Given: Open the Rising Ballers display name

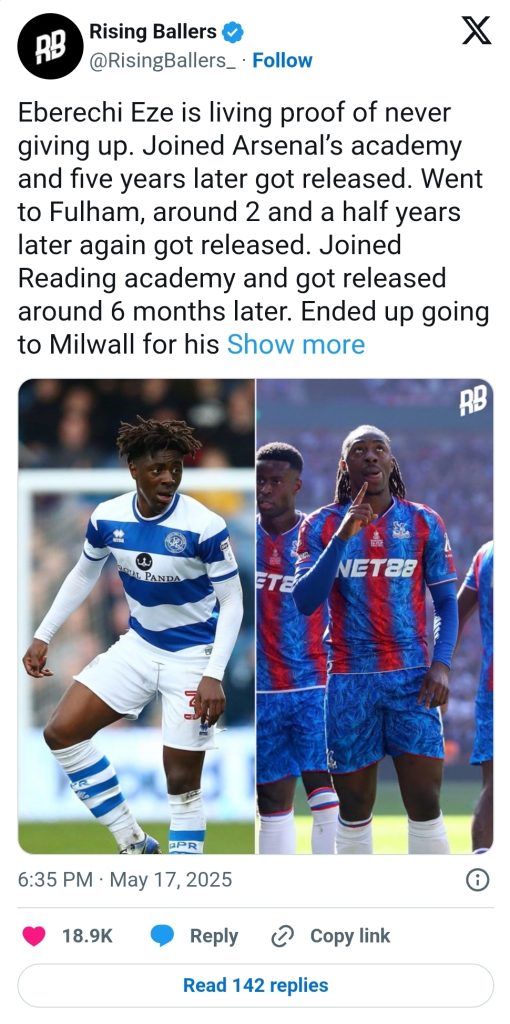Looking at the screenshot, I should coord(152,31).
